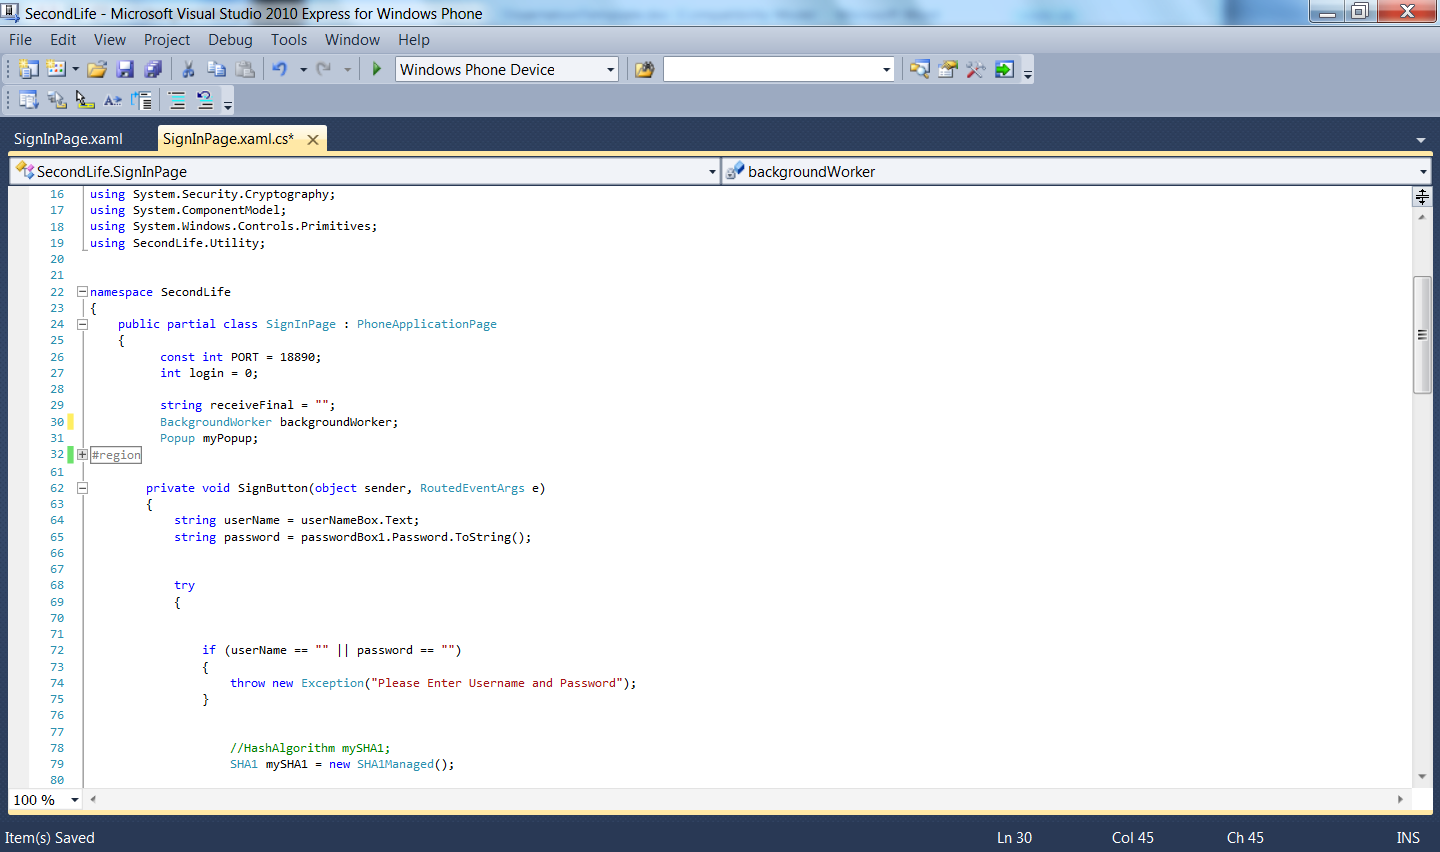Click the RoutedEventArgs parameter type text
This screenshot has width=1440, height=852.
(x=472, y=488)
